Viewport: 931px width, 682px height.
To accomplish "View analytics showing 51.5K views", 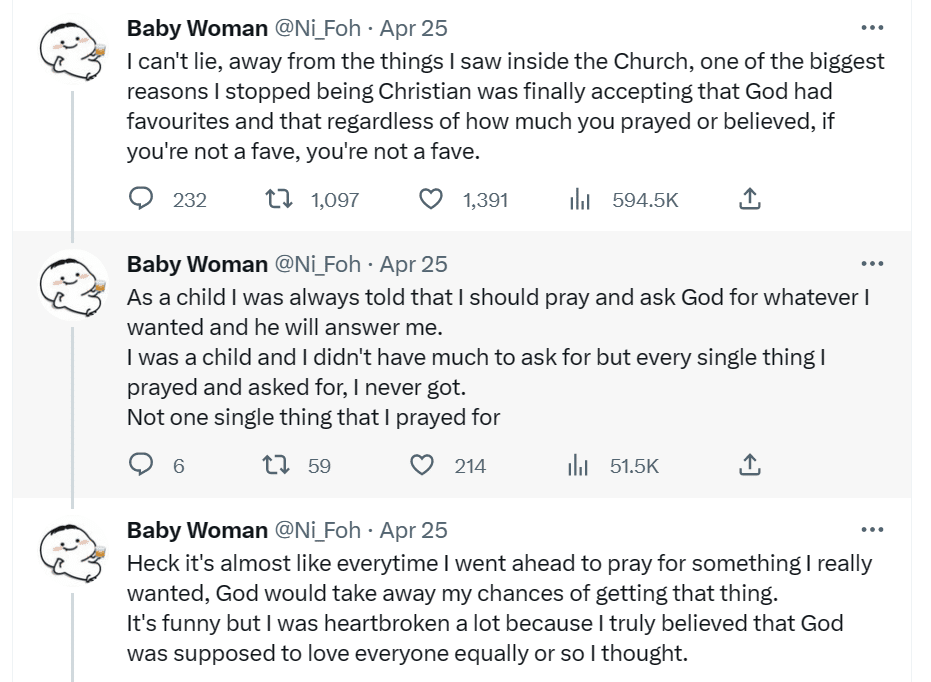I will [x=577, y=465].
